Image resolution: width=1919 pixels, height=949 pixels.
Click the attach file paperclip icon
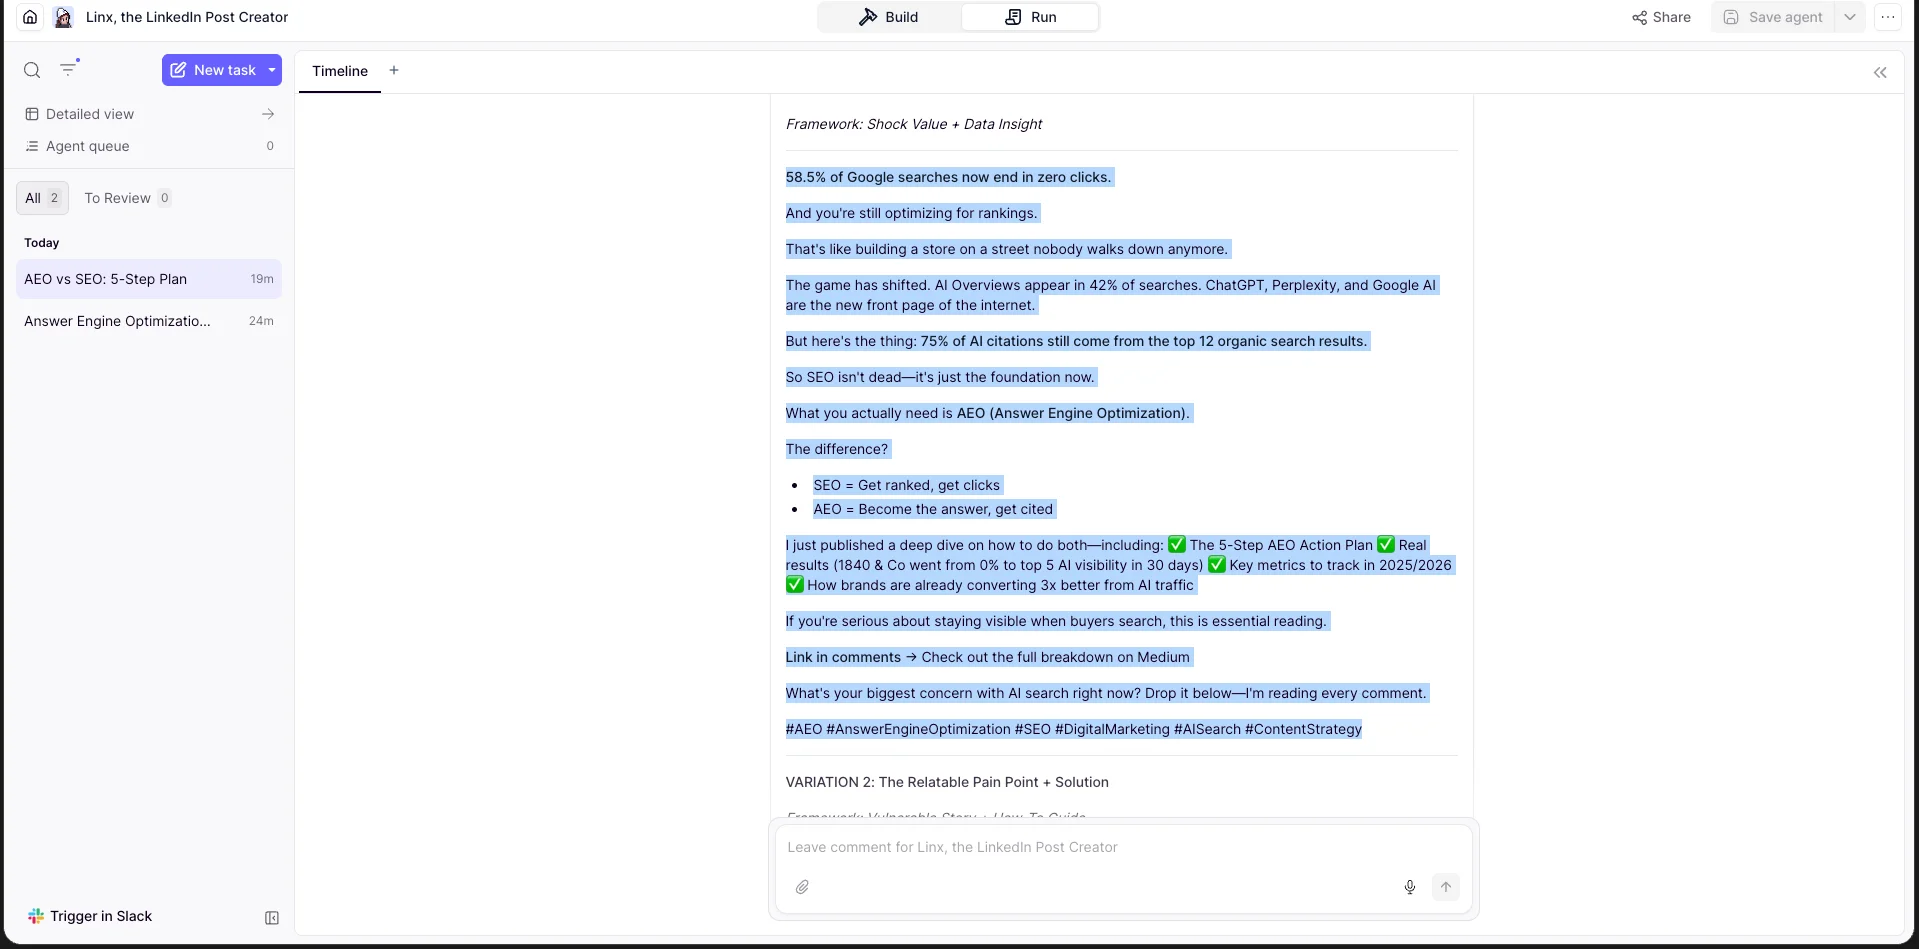802,887
